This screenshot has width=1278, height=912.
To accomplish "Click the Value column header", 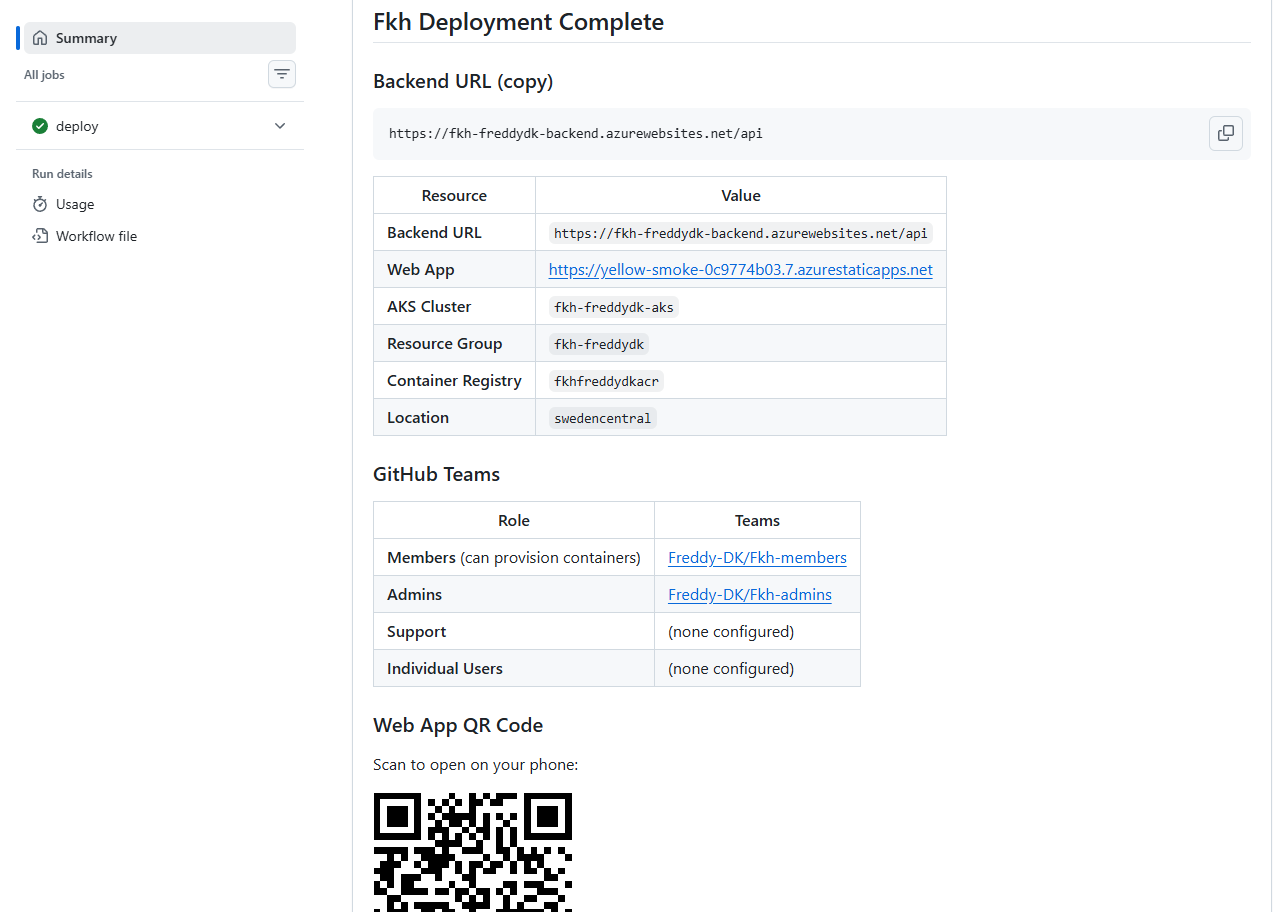I will click(x=741, y=196).
